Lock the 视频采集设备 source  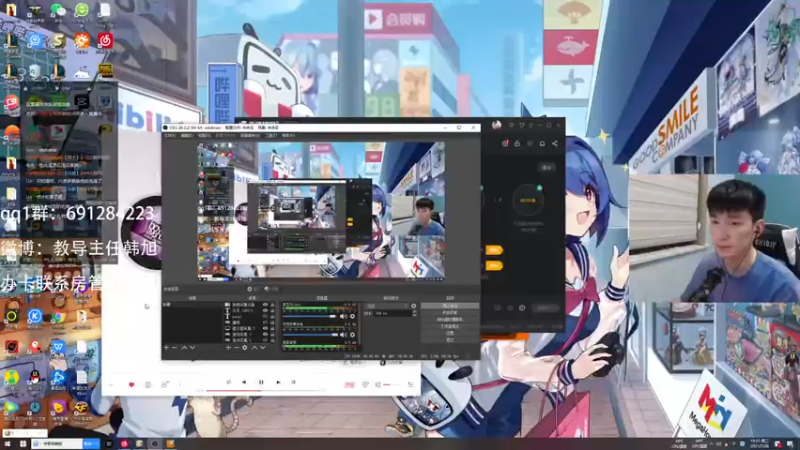(x=272, y=305)
